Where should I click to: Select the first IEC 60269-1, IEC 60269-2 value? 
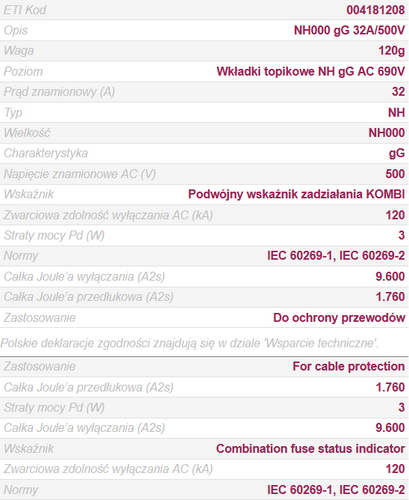tap(336, 256)
